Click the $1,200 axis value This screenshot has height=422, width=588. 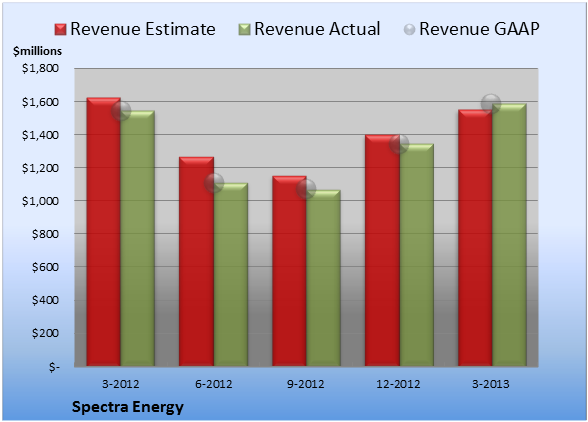pos(40,168)
